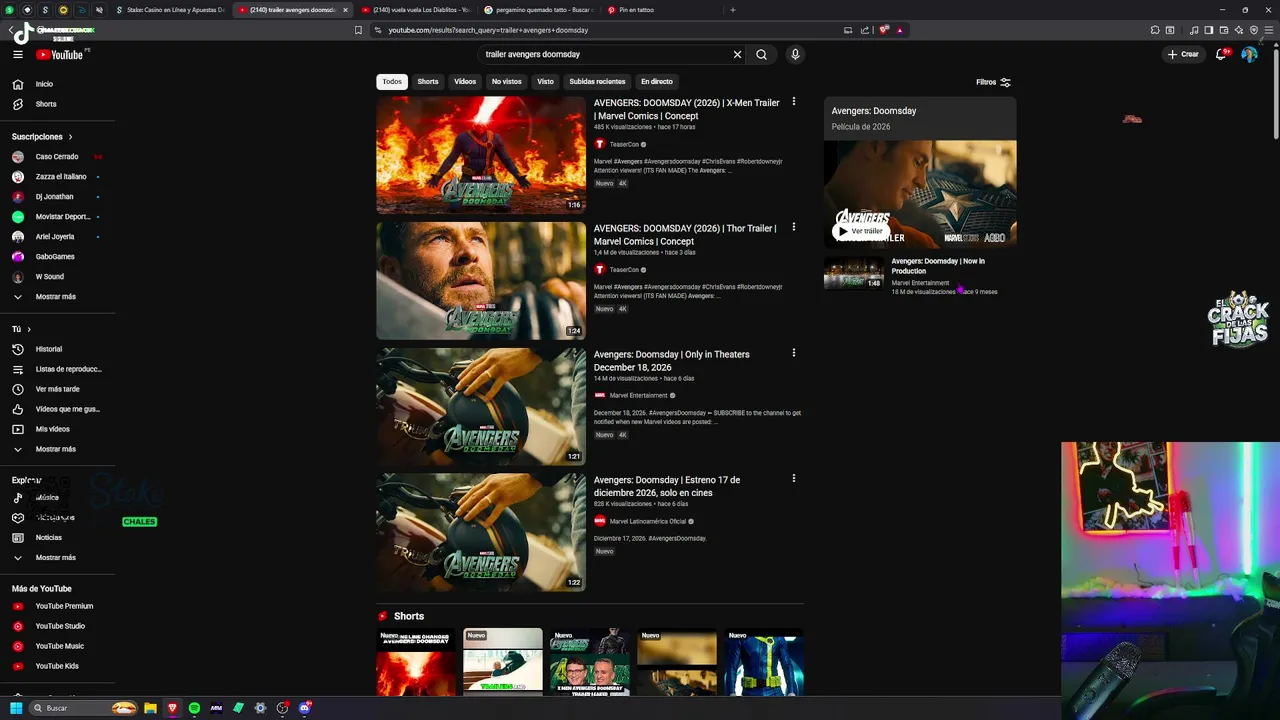
Task: Open the Filtros filter panel
Action: click(993, 82)
